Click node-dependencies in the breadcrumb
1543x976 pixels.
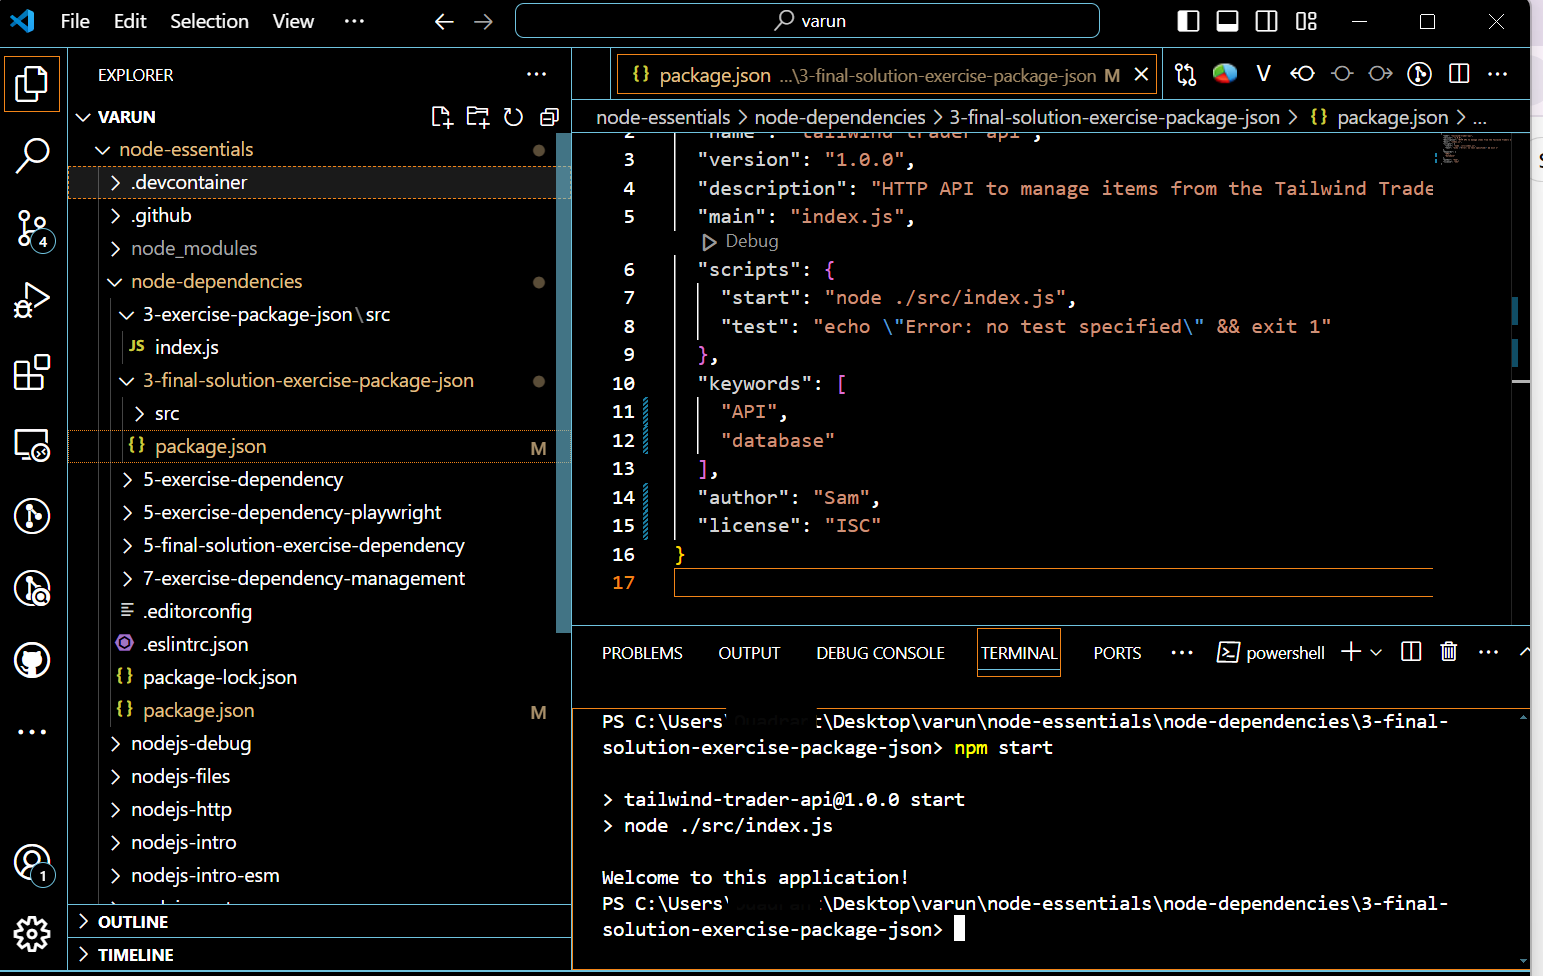click(x=840, y=117)
